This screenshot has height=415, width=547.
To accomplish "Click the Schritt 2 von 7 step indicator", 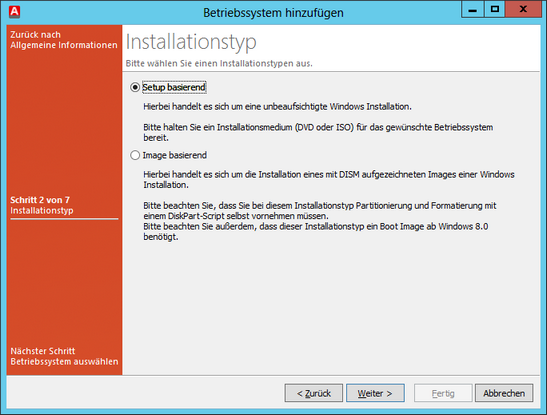I will 40,200.
